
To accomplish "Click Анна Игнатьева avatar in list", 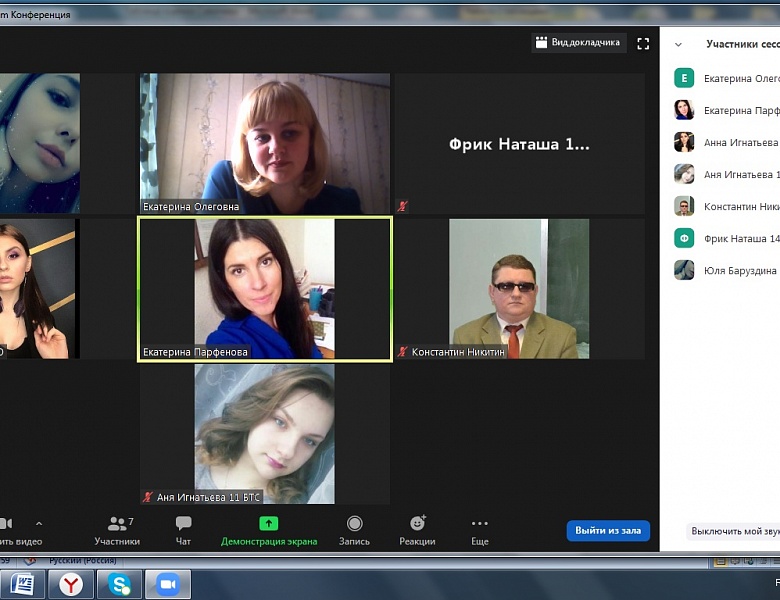I will (x=684, y=142).
